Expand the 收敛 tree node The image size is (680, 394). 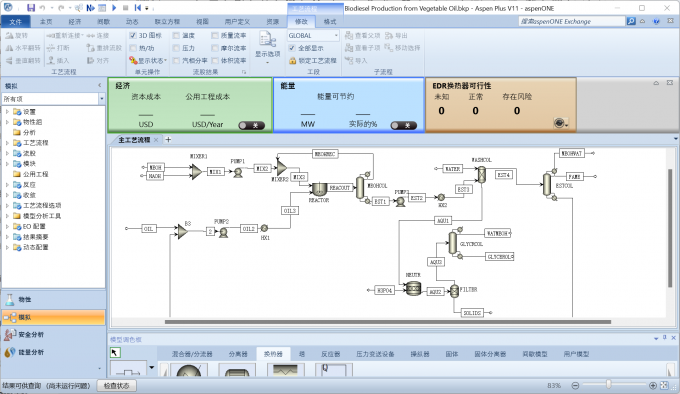[x=7, y=195]
